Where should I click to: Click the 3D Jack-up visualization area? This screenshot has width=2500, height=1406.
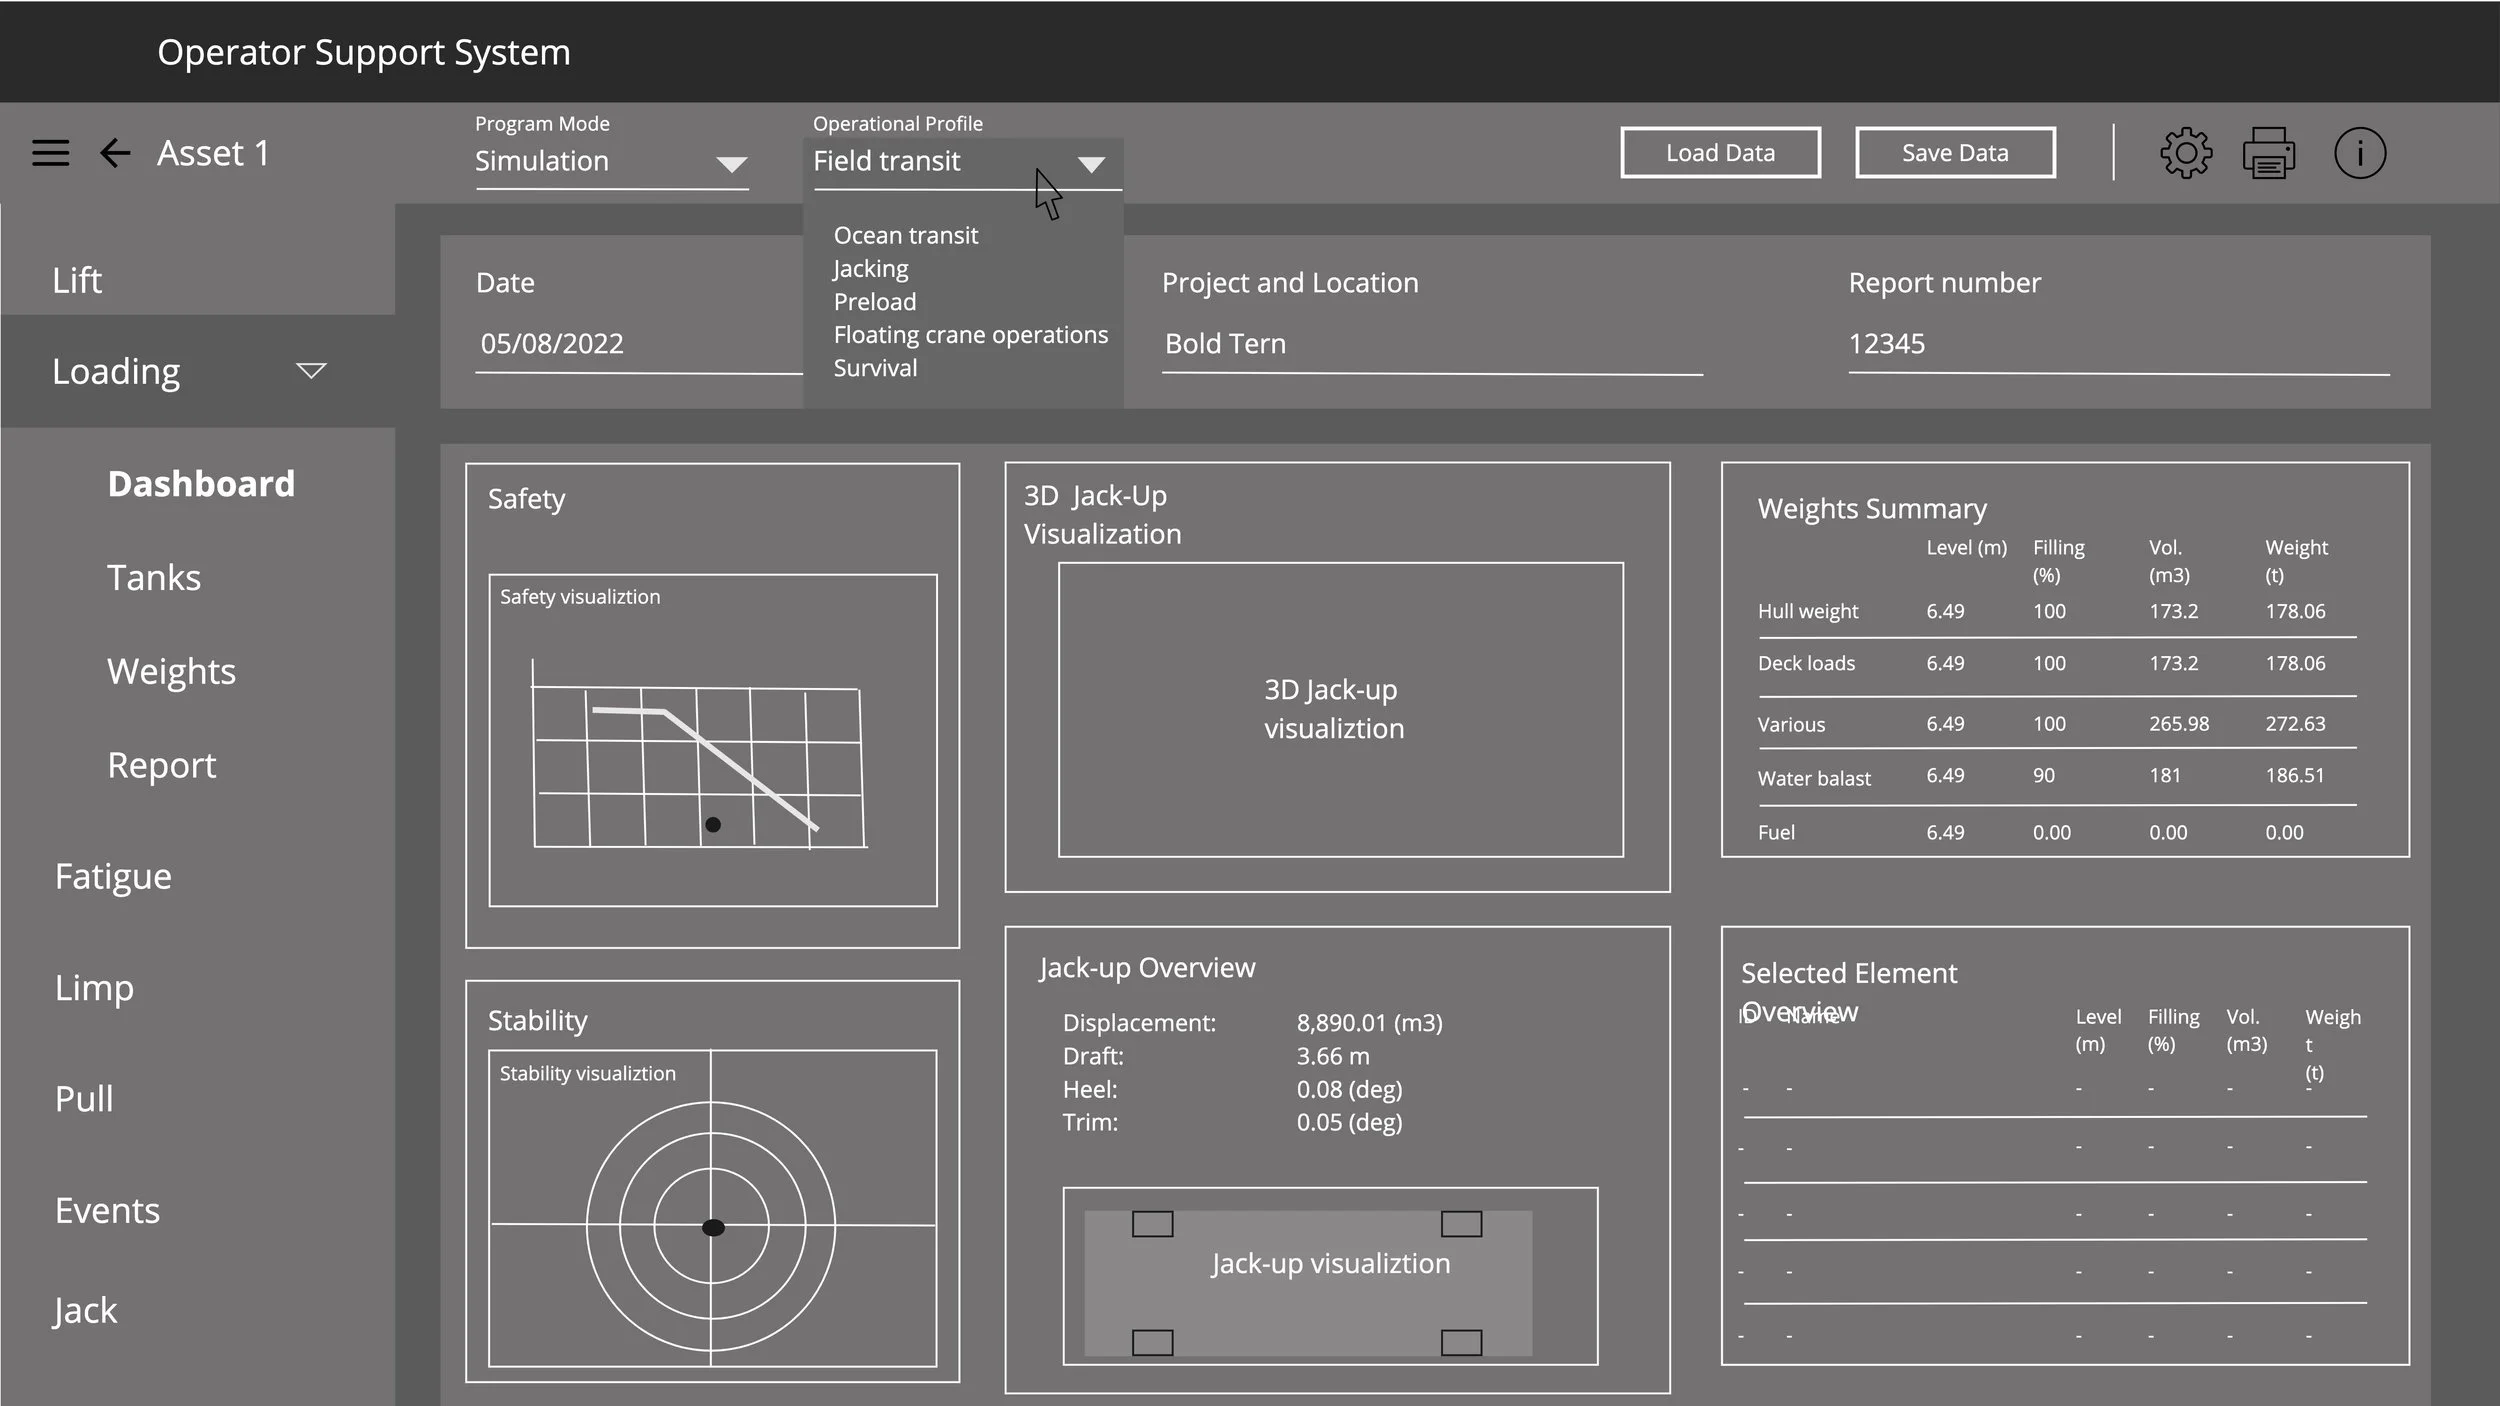click(1340, 709)
